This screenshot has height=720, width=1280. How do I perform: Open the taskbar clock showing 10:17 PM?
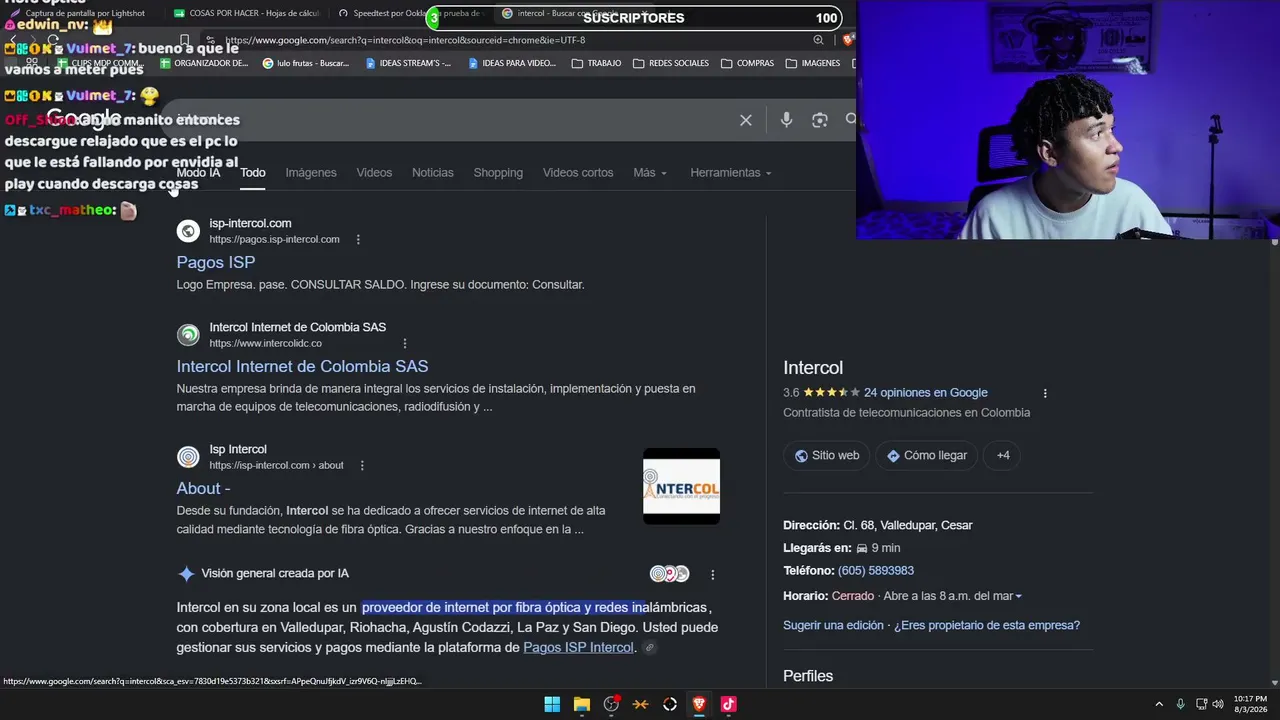[1249, 704]
